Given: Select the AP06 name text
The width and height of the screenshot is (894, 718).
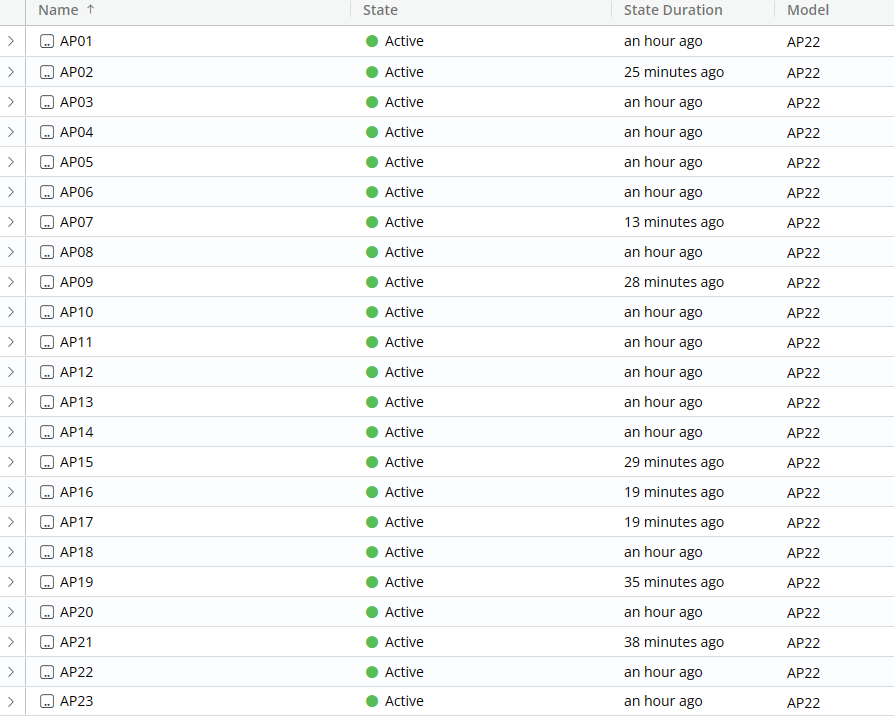Looking at the screenshot, I should coord(76,192).
